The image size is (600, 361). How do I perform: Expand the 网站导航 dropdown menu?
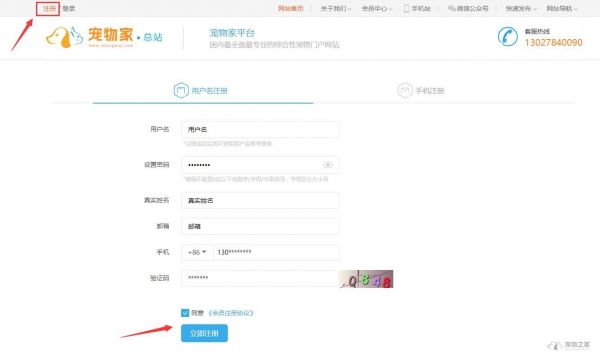click(562, 8)
